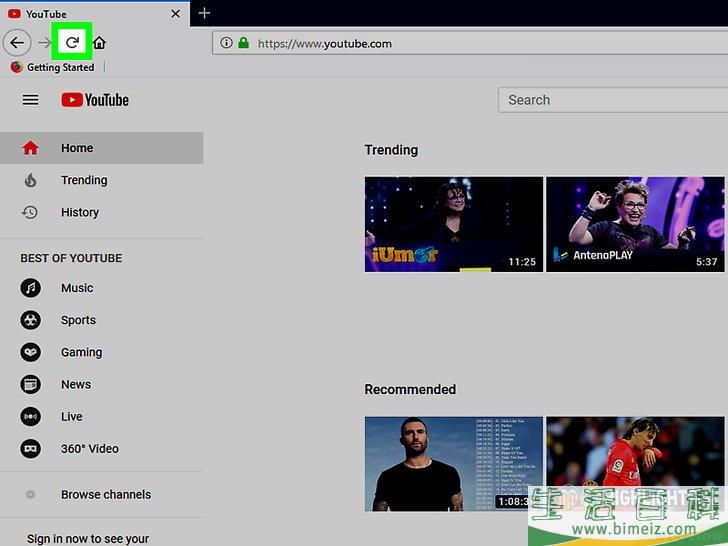Reload the page with the refresh icon

(72, 43)
